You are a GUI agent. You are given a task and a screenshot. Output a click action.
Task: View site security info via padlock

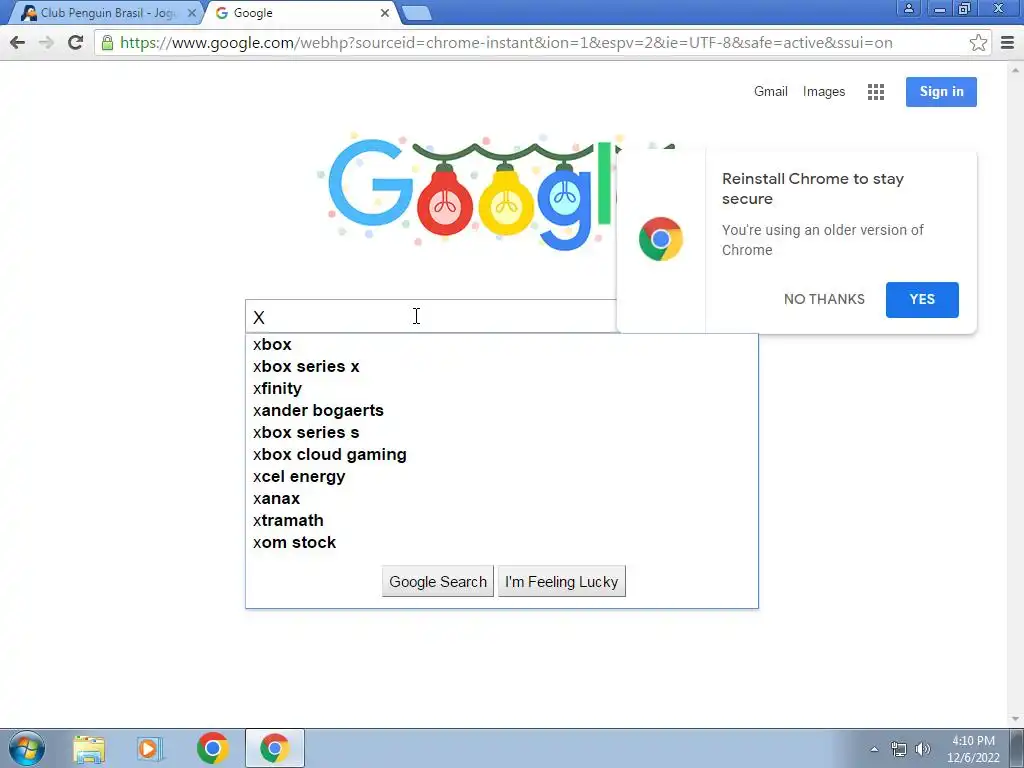click(x=107, y=43)
